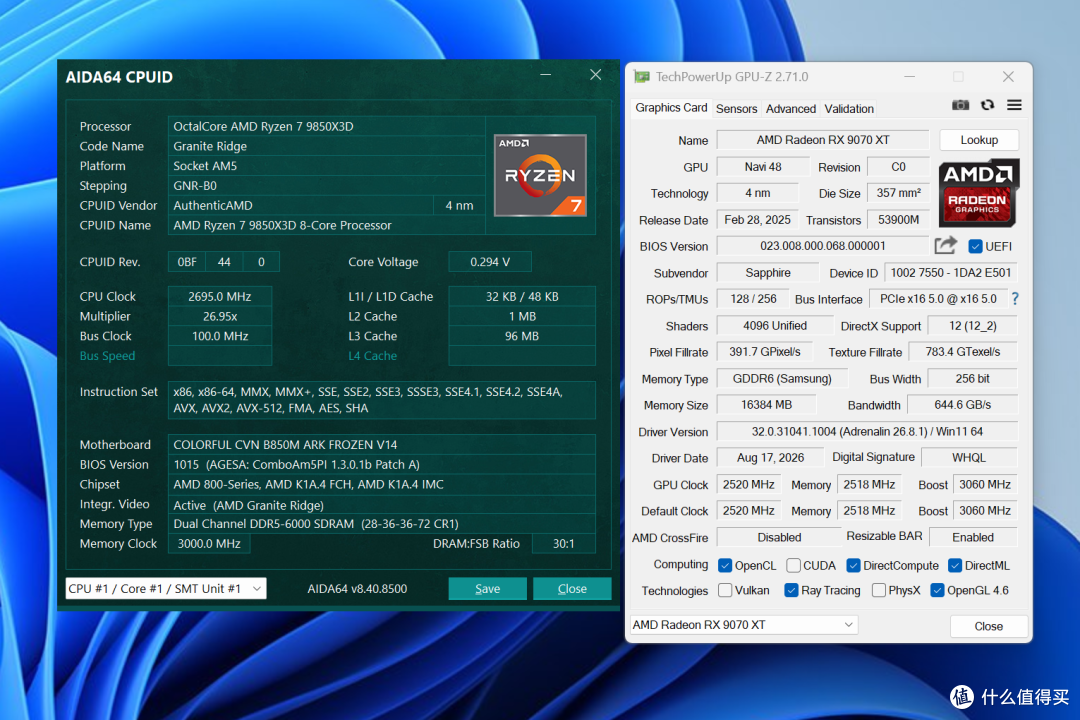Image resolution: width=1080 pixels, height=720 pixels.
Task: Switch to the Advanced tab
Action: point(791,108)
